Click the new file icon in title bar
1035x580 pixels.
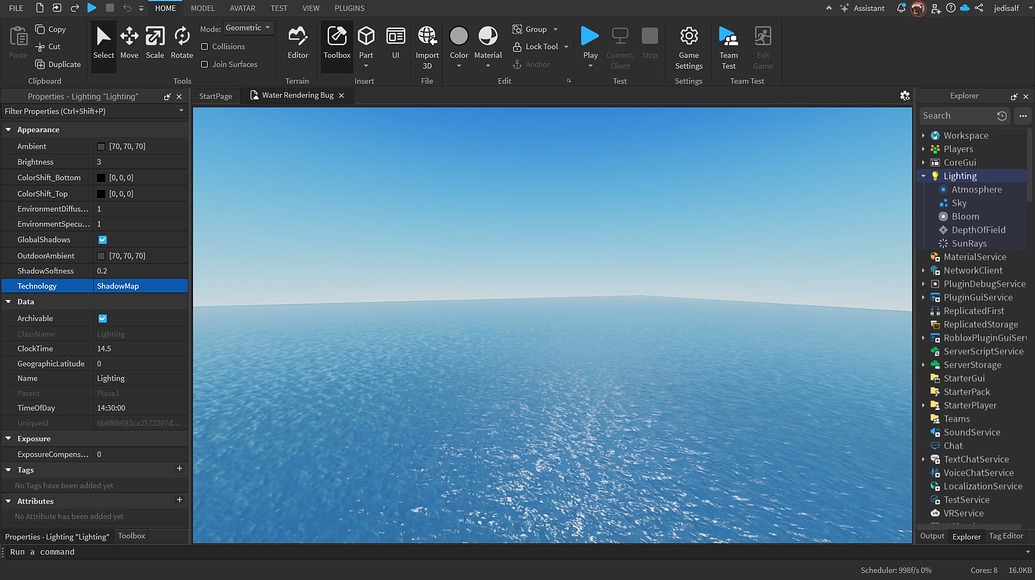(40, 8)
